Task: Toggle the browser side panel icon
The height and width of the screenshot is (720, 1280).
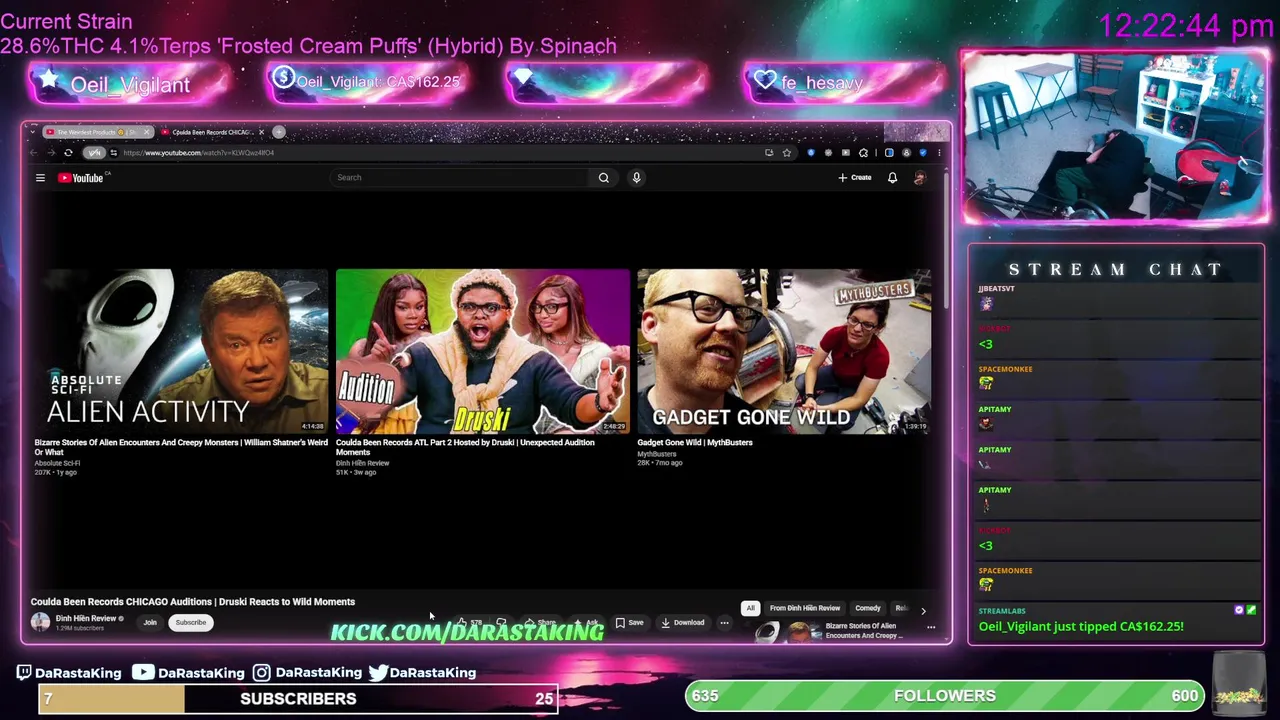Action: click(x=889, y=153)
